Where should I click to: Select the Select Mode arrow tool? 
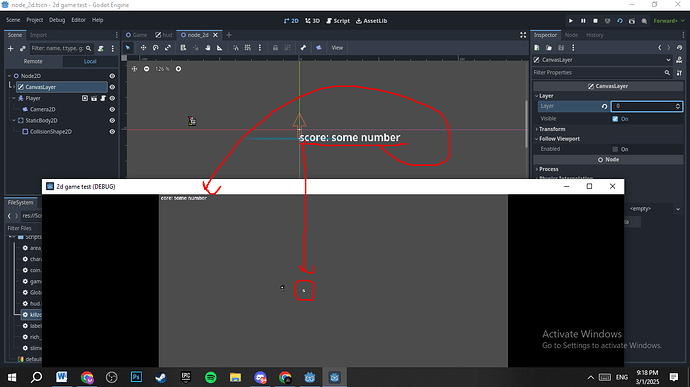(128, 48)
